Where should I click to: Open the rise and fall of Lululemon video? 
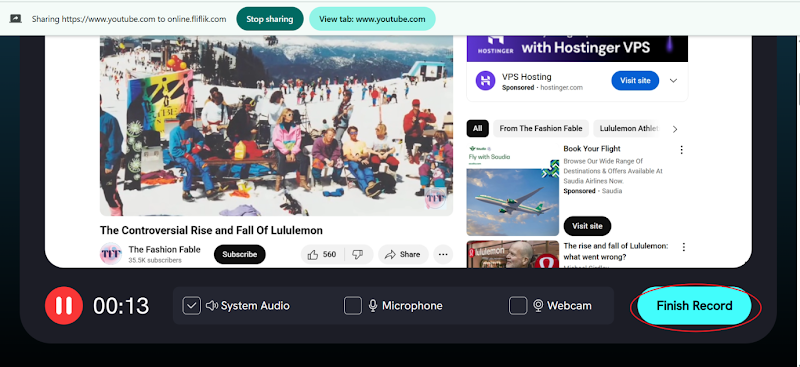tap(615, 251)
